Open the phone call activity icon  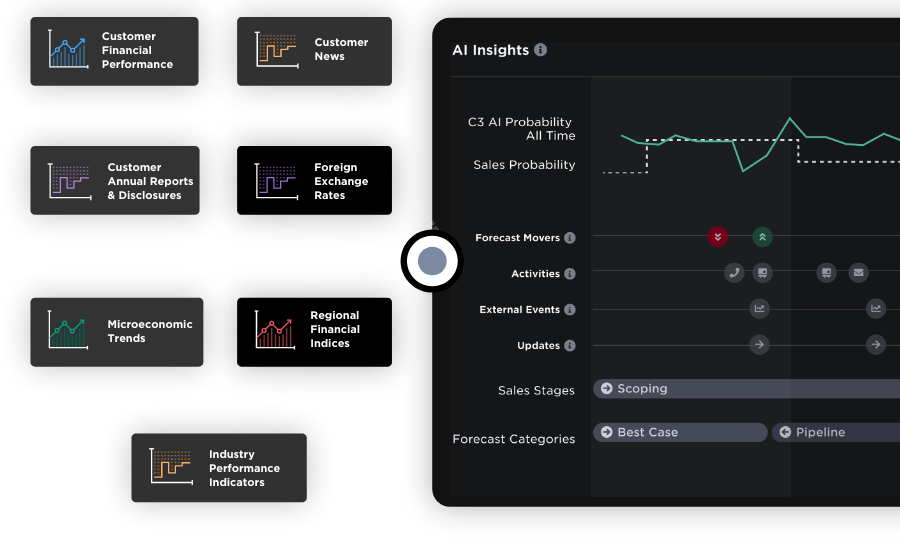pos(735,272)
